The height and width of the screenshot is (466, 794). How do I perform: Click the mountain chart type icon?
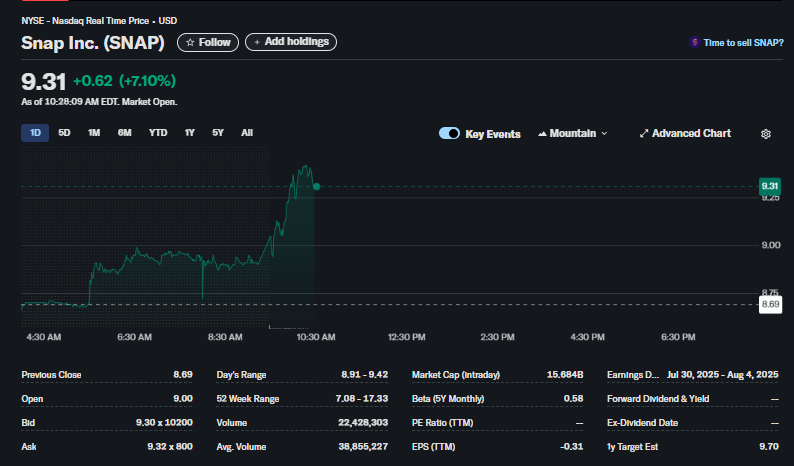542,134
